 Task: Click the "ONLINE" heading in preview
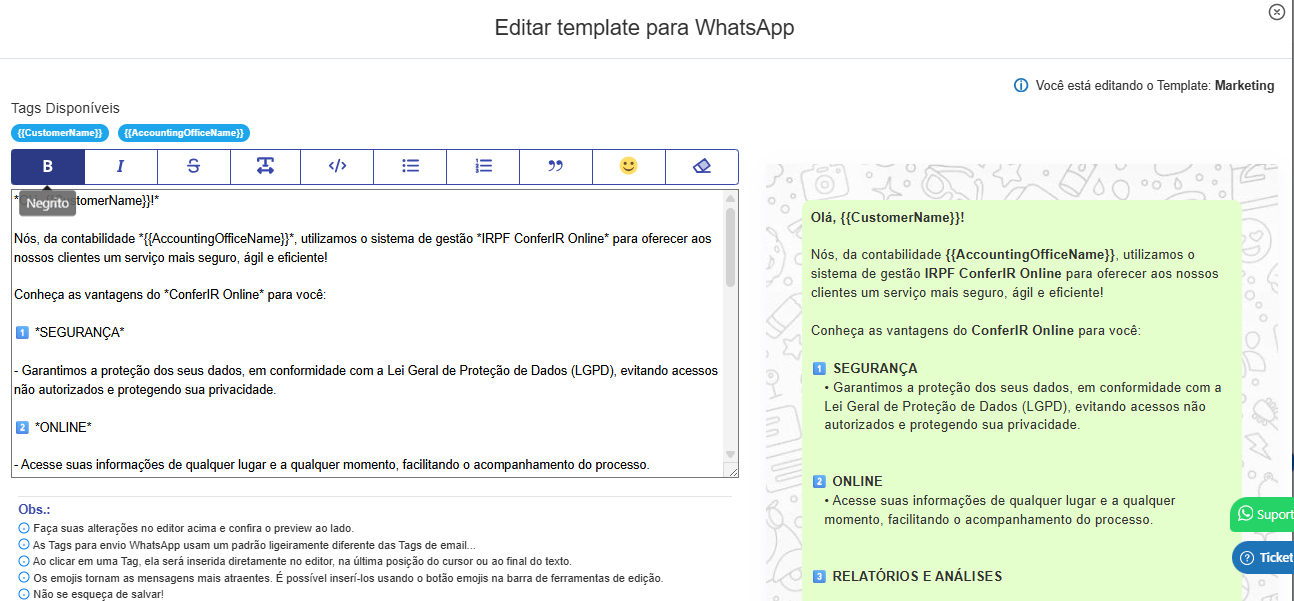click(858, 481)
